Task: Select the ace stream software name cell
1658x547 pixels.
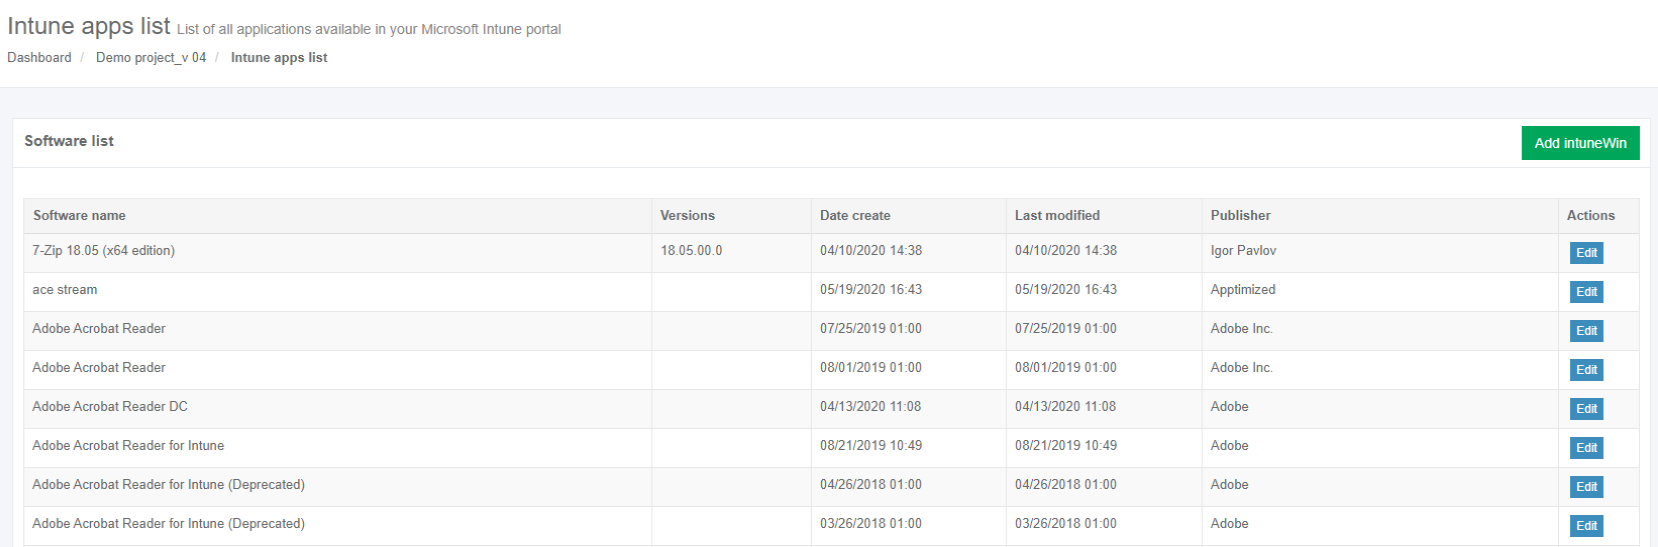Action: tap(65, 290)
